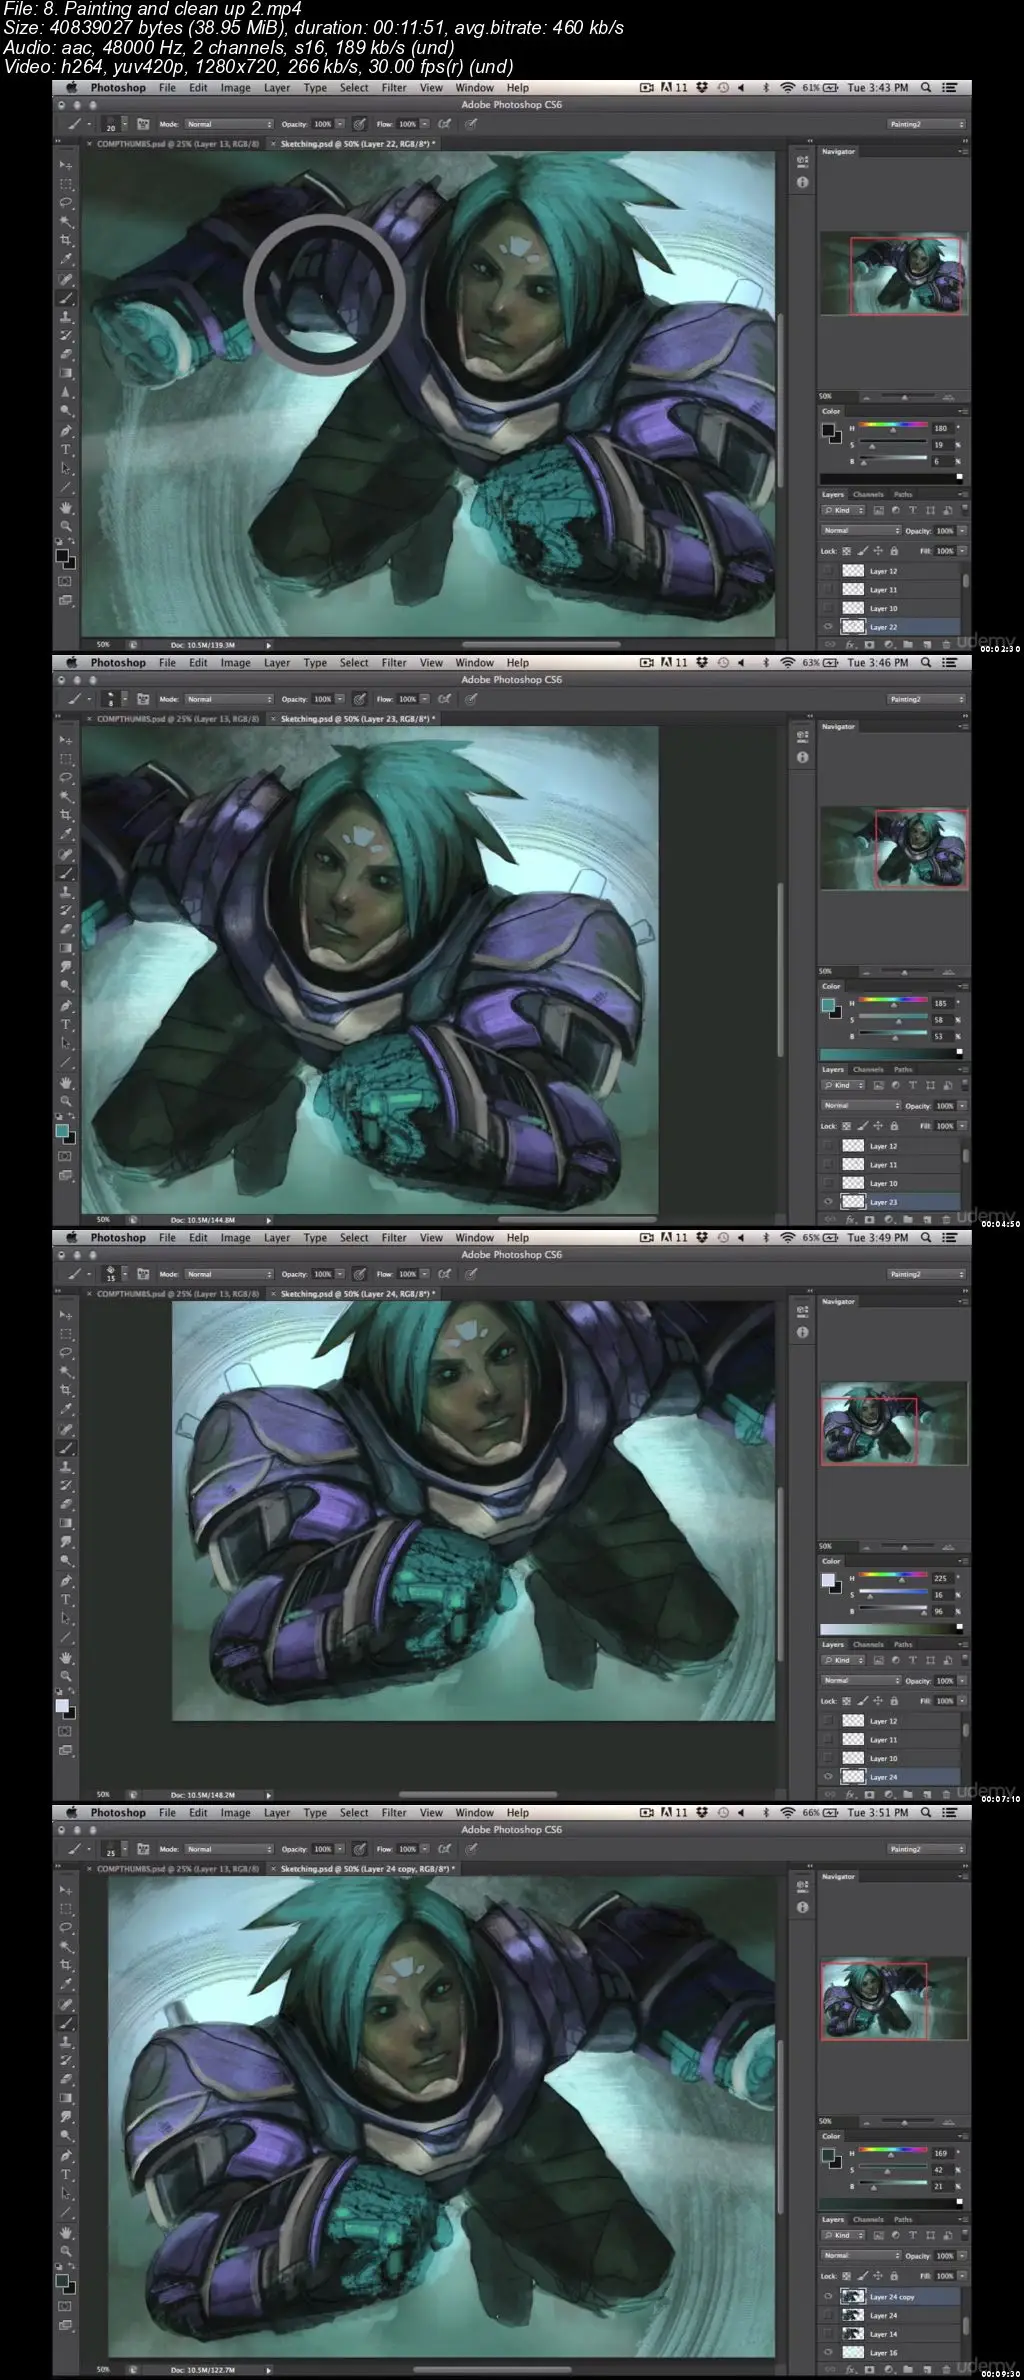Select the Gradient tool in the 3:46 PM frame
Screen dimensions: 1024x2380
tap(66, 948)
